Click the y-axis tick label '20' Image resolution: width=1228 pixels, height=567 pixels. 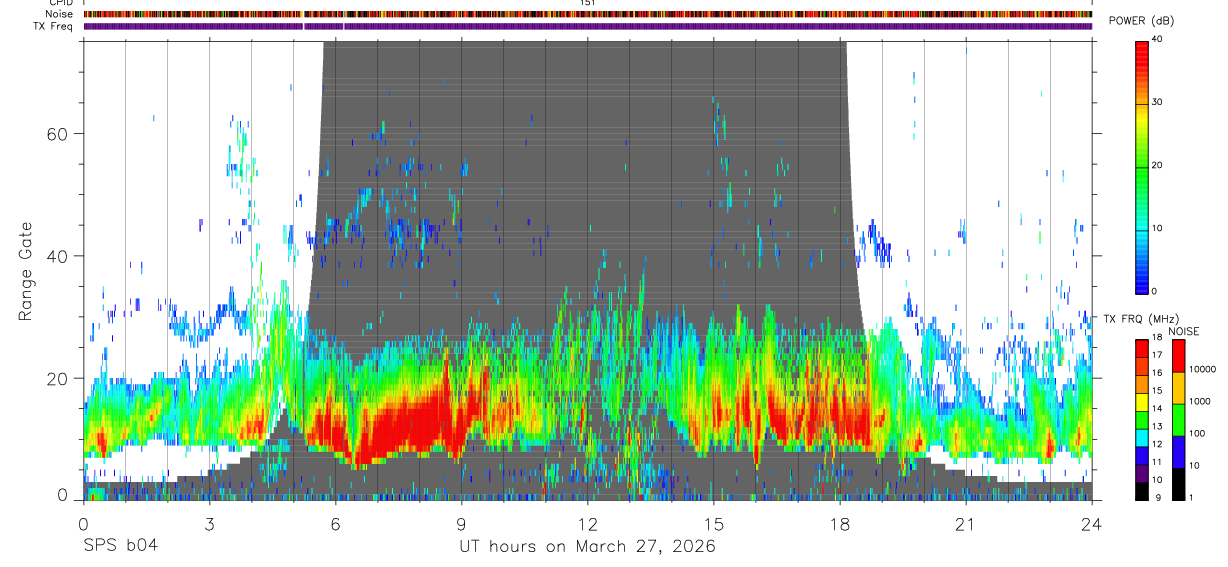click(59, 378)
